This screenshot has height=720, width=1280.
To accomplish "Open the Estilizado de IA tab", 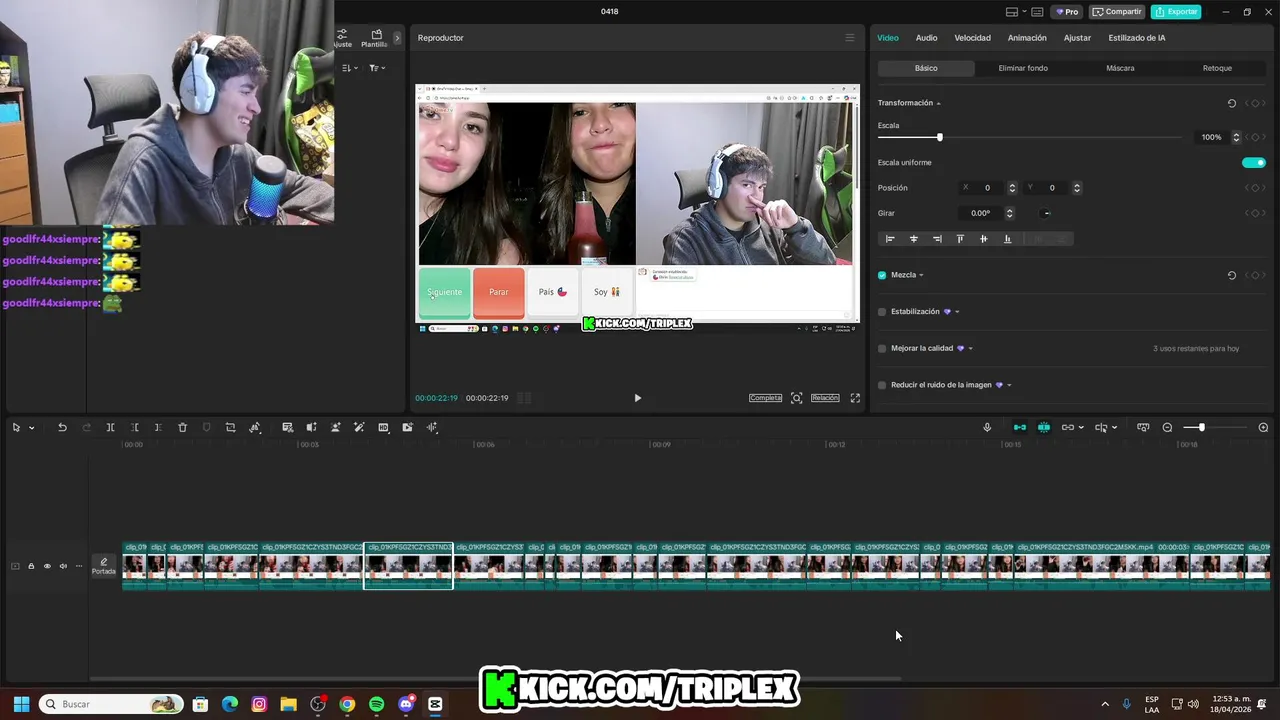I will [1137, 38].
